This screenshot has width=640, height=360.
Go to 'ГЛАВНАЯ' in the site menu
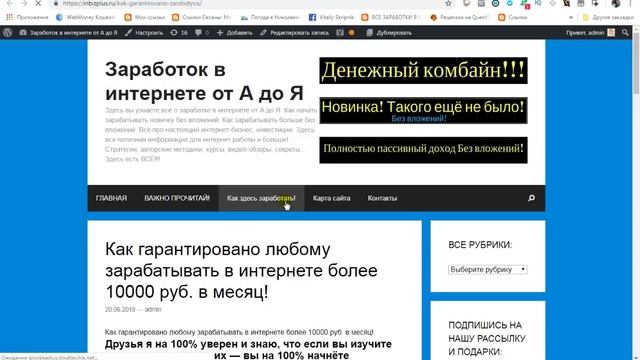tap(111, 198)
